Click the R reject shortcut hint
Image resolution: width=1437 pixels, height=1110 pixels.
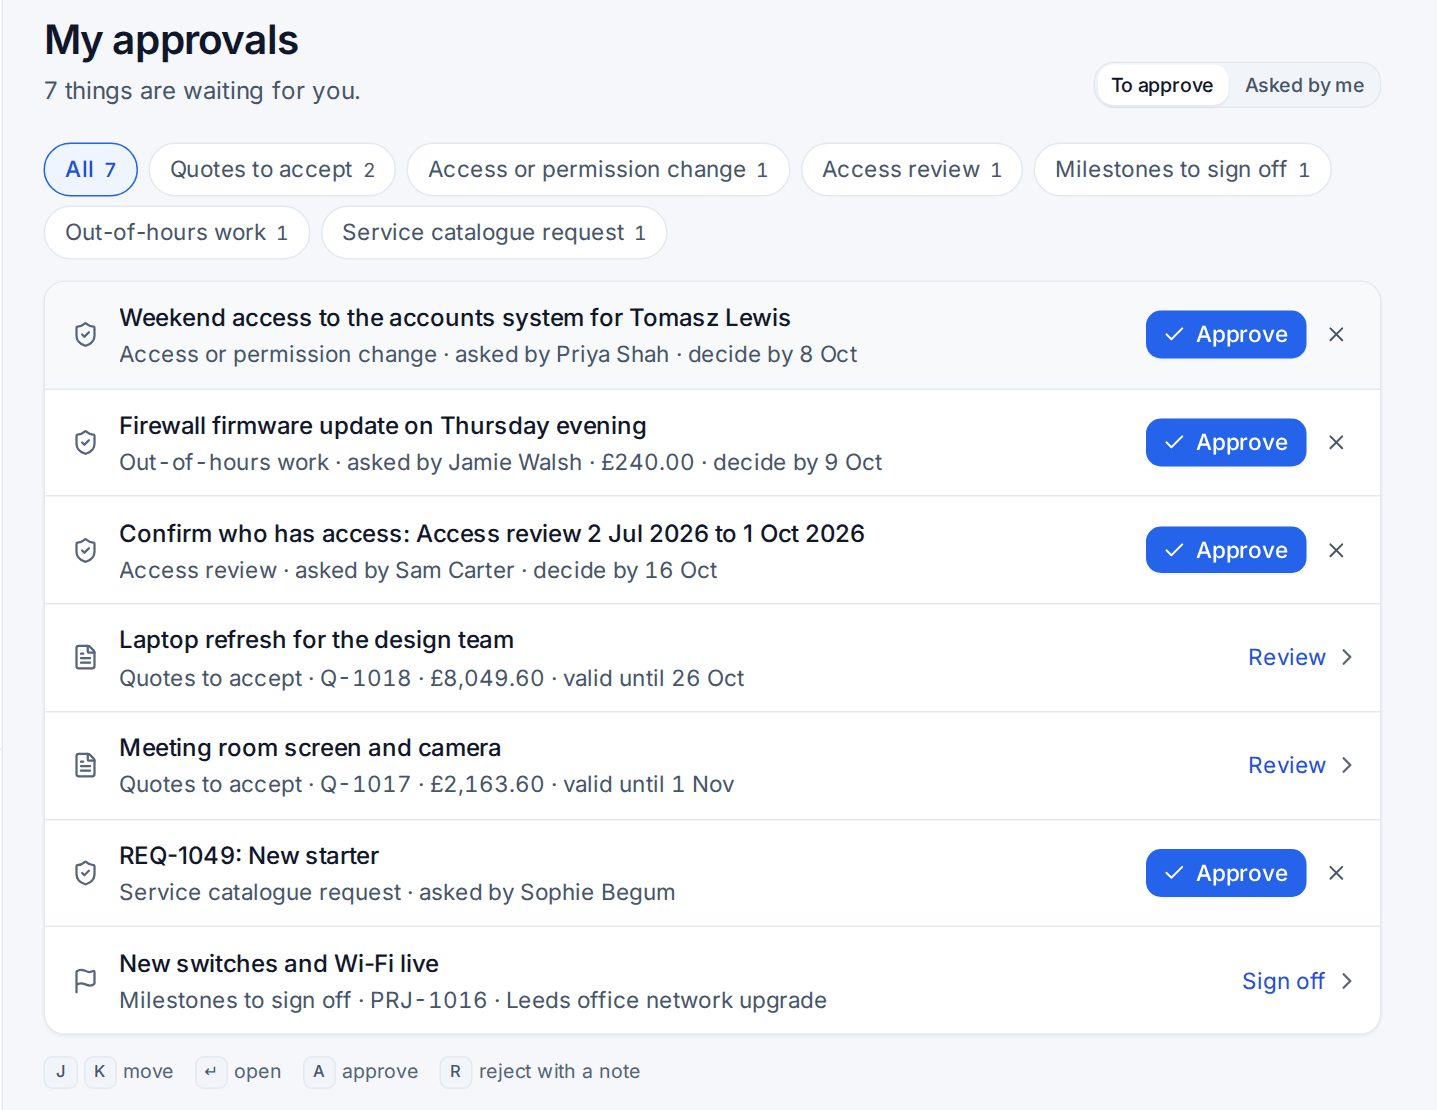click(x=456, y=1072)
